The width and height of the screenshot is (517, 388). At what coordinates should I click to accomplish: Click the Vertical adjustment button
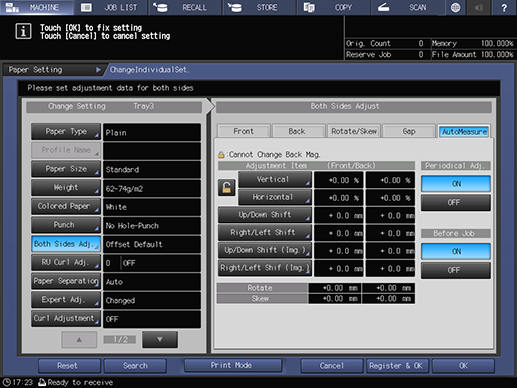pyautogui.click(x=275, y=179)
